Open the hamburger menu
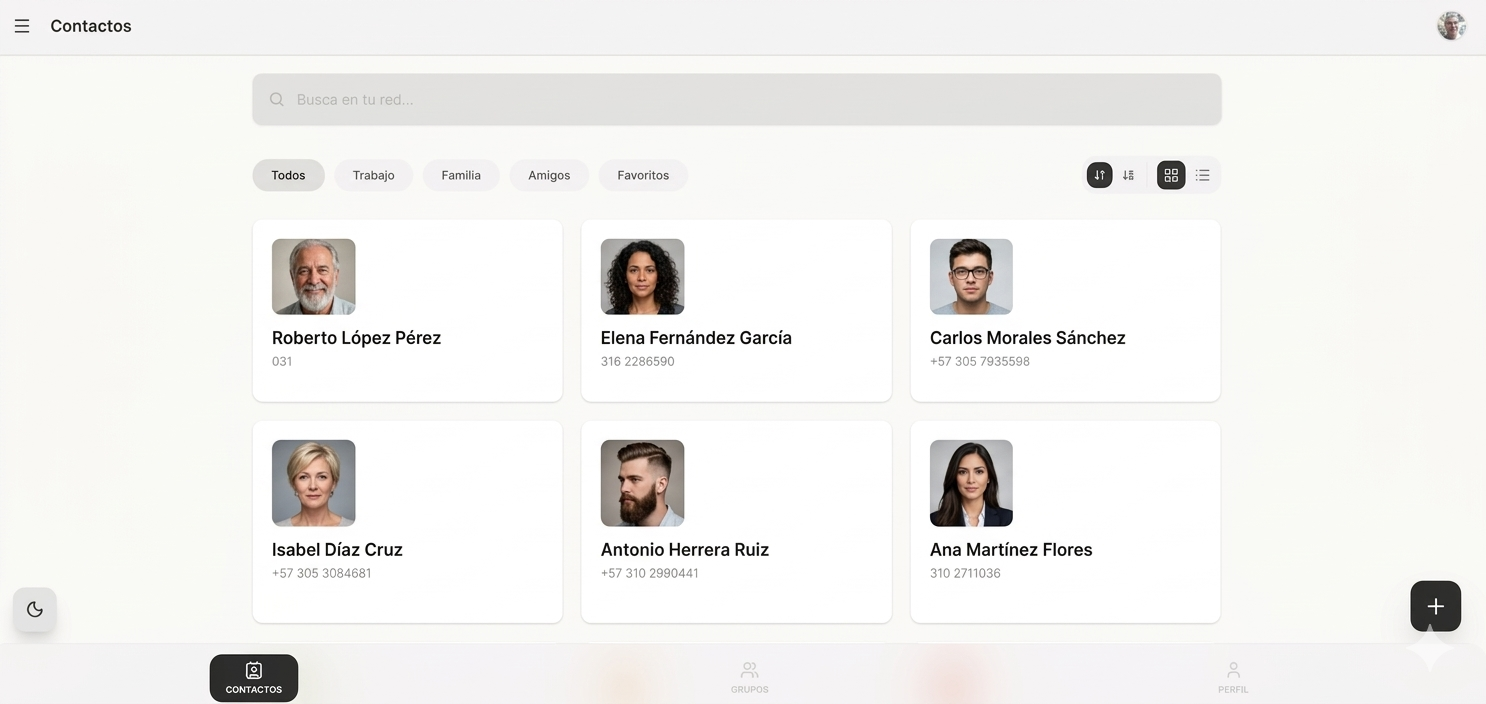1486x704 pixels. (x=22, y=26)
